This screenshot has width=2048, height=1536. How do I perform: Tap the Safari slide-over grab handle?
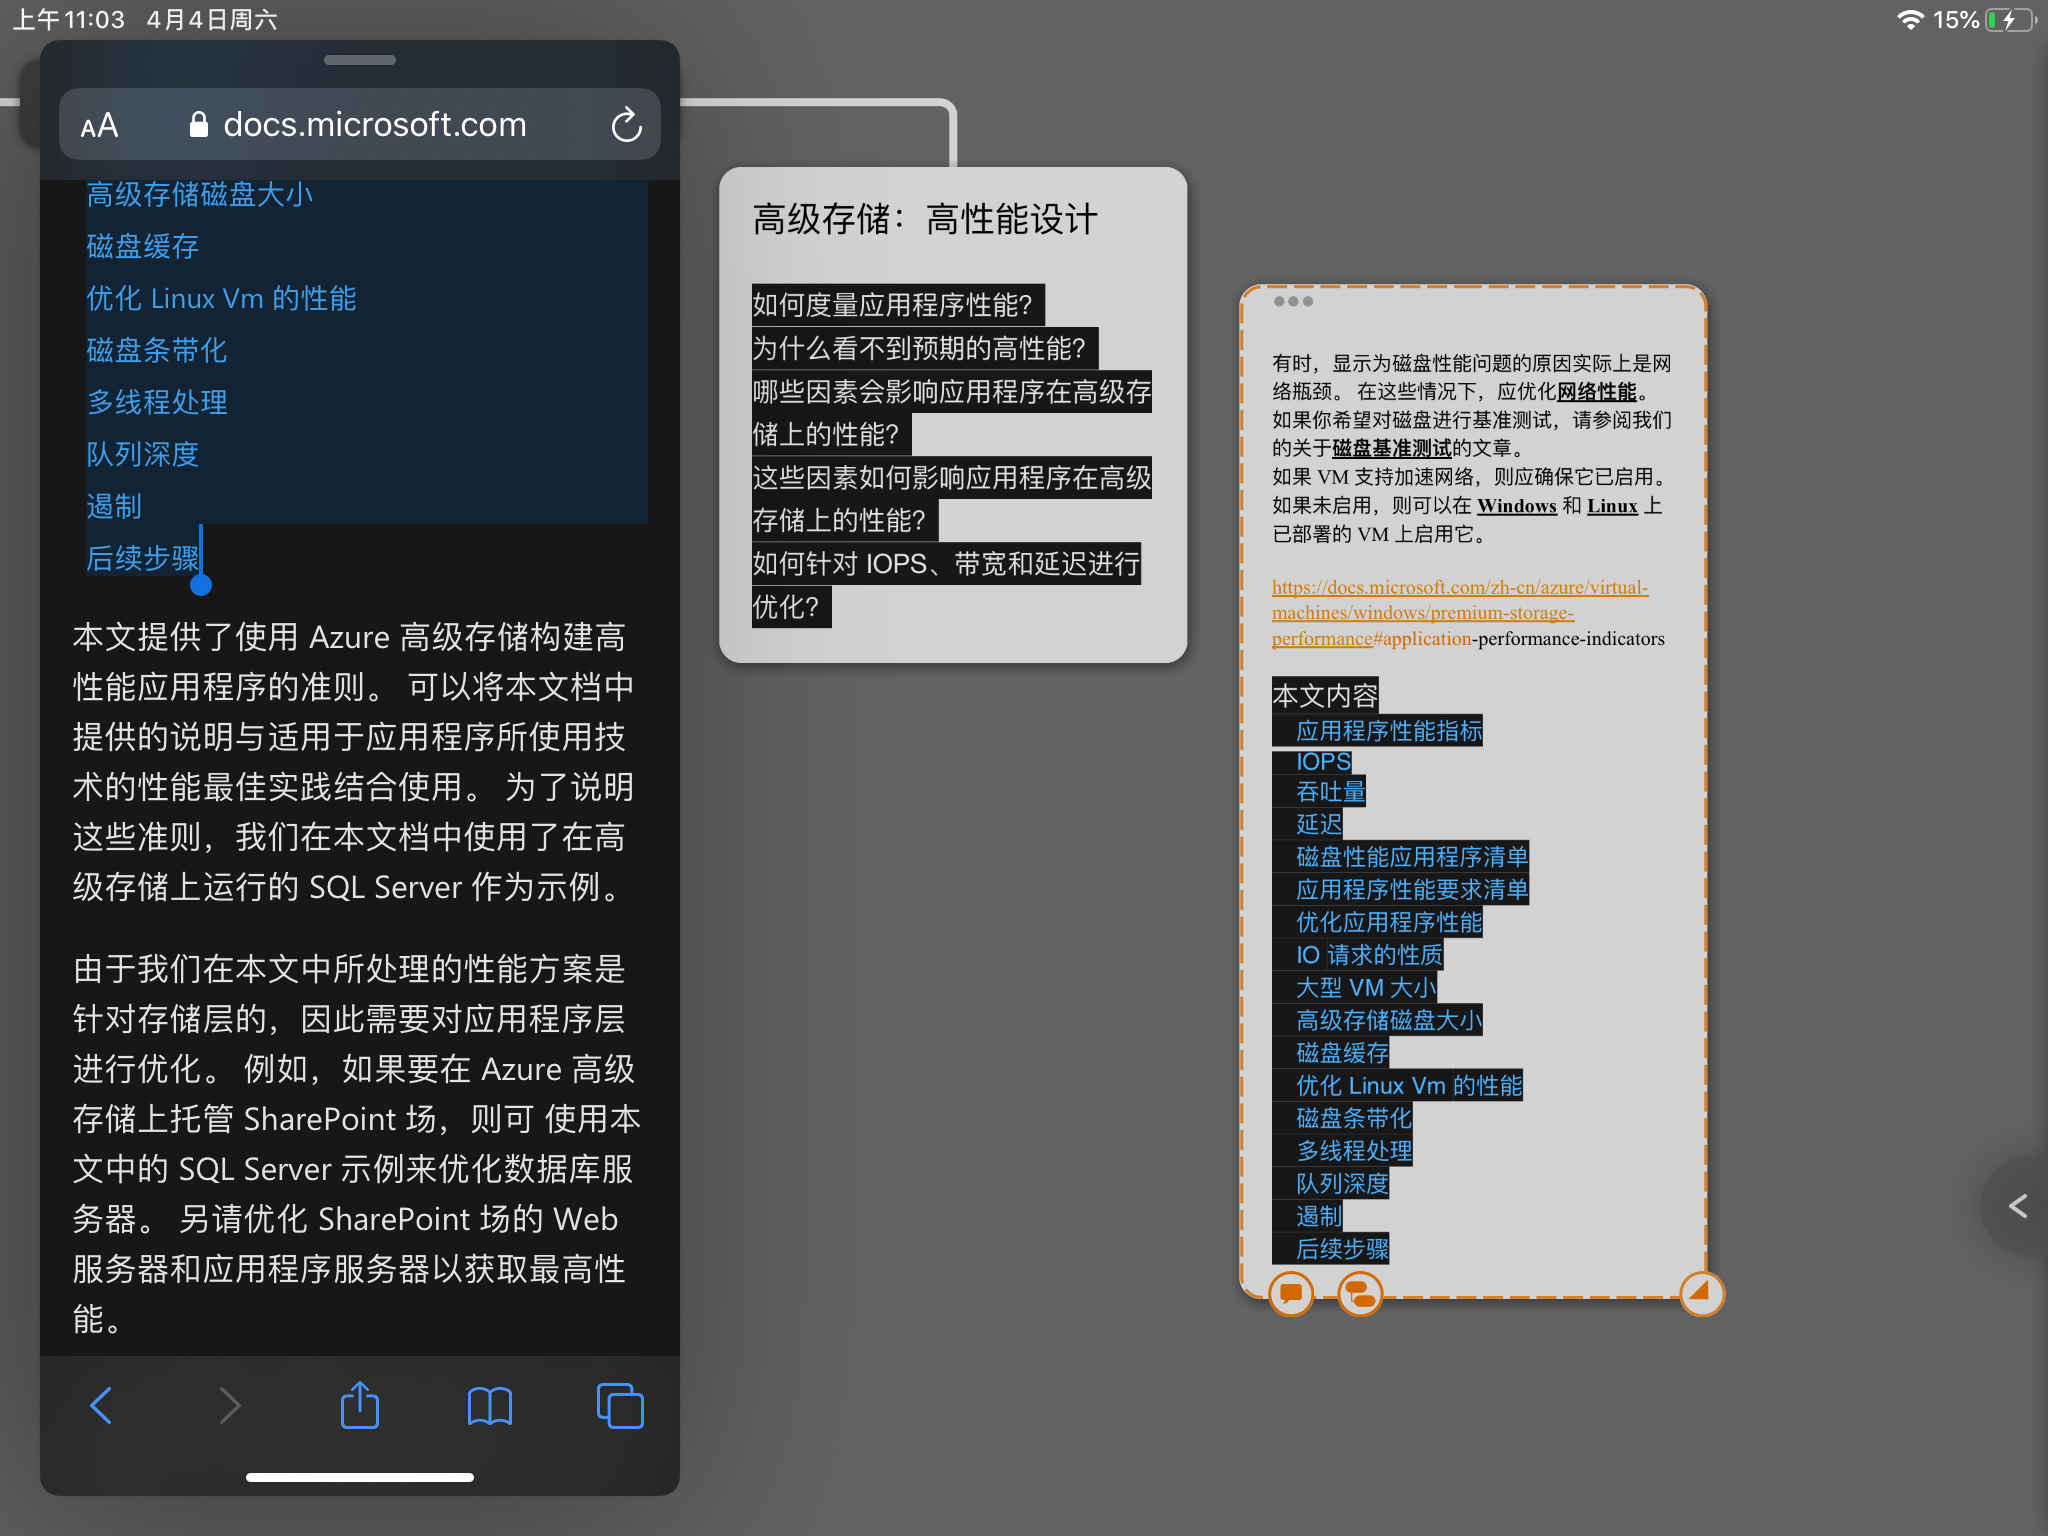(x=360, y=60)
